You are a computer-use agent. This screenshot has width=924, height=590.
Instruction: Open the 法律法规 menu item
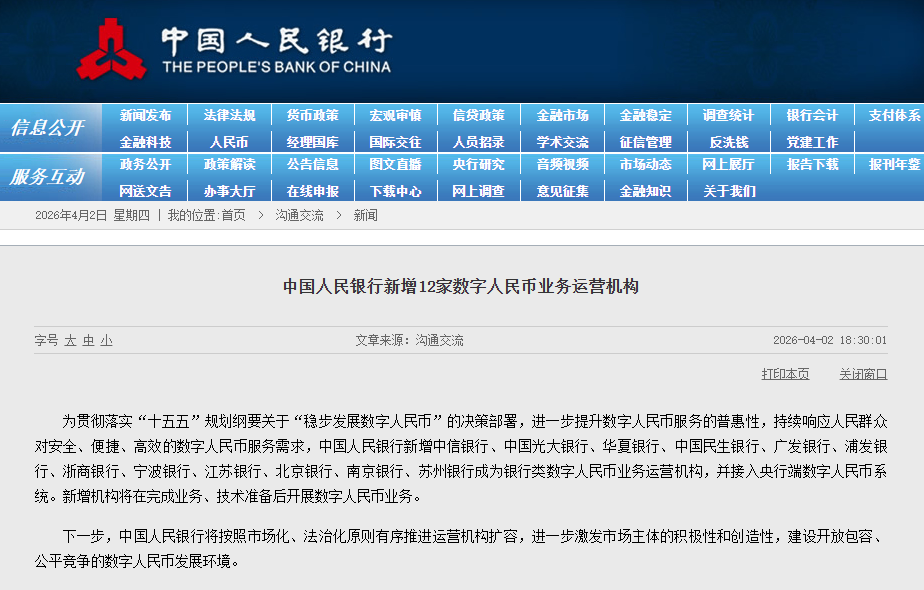(x=229, y=116)
